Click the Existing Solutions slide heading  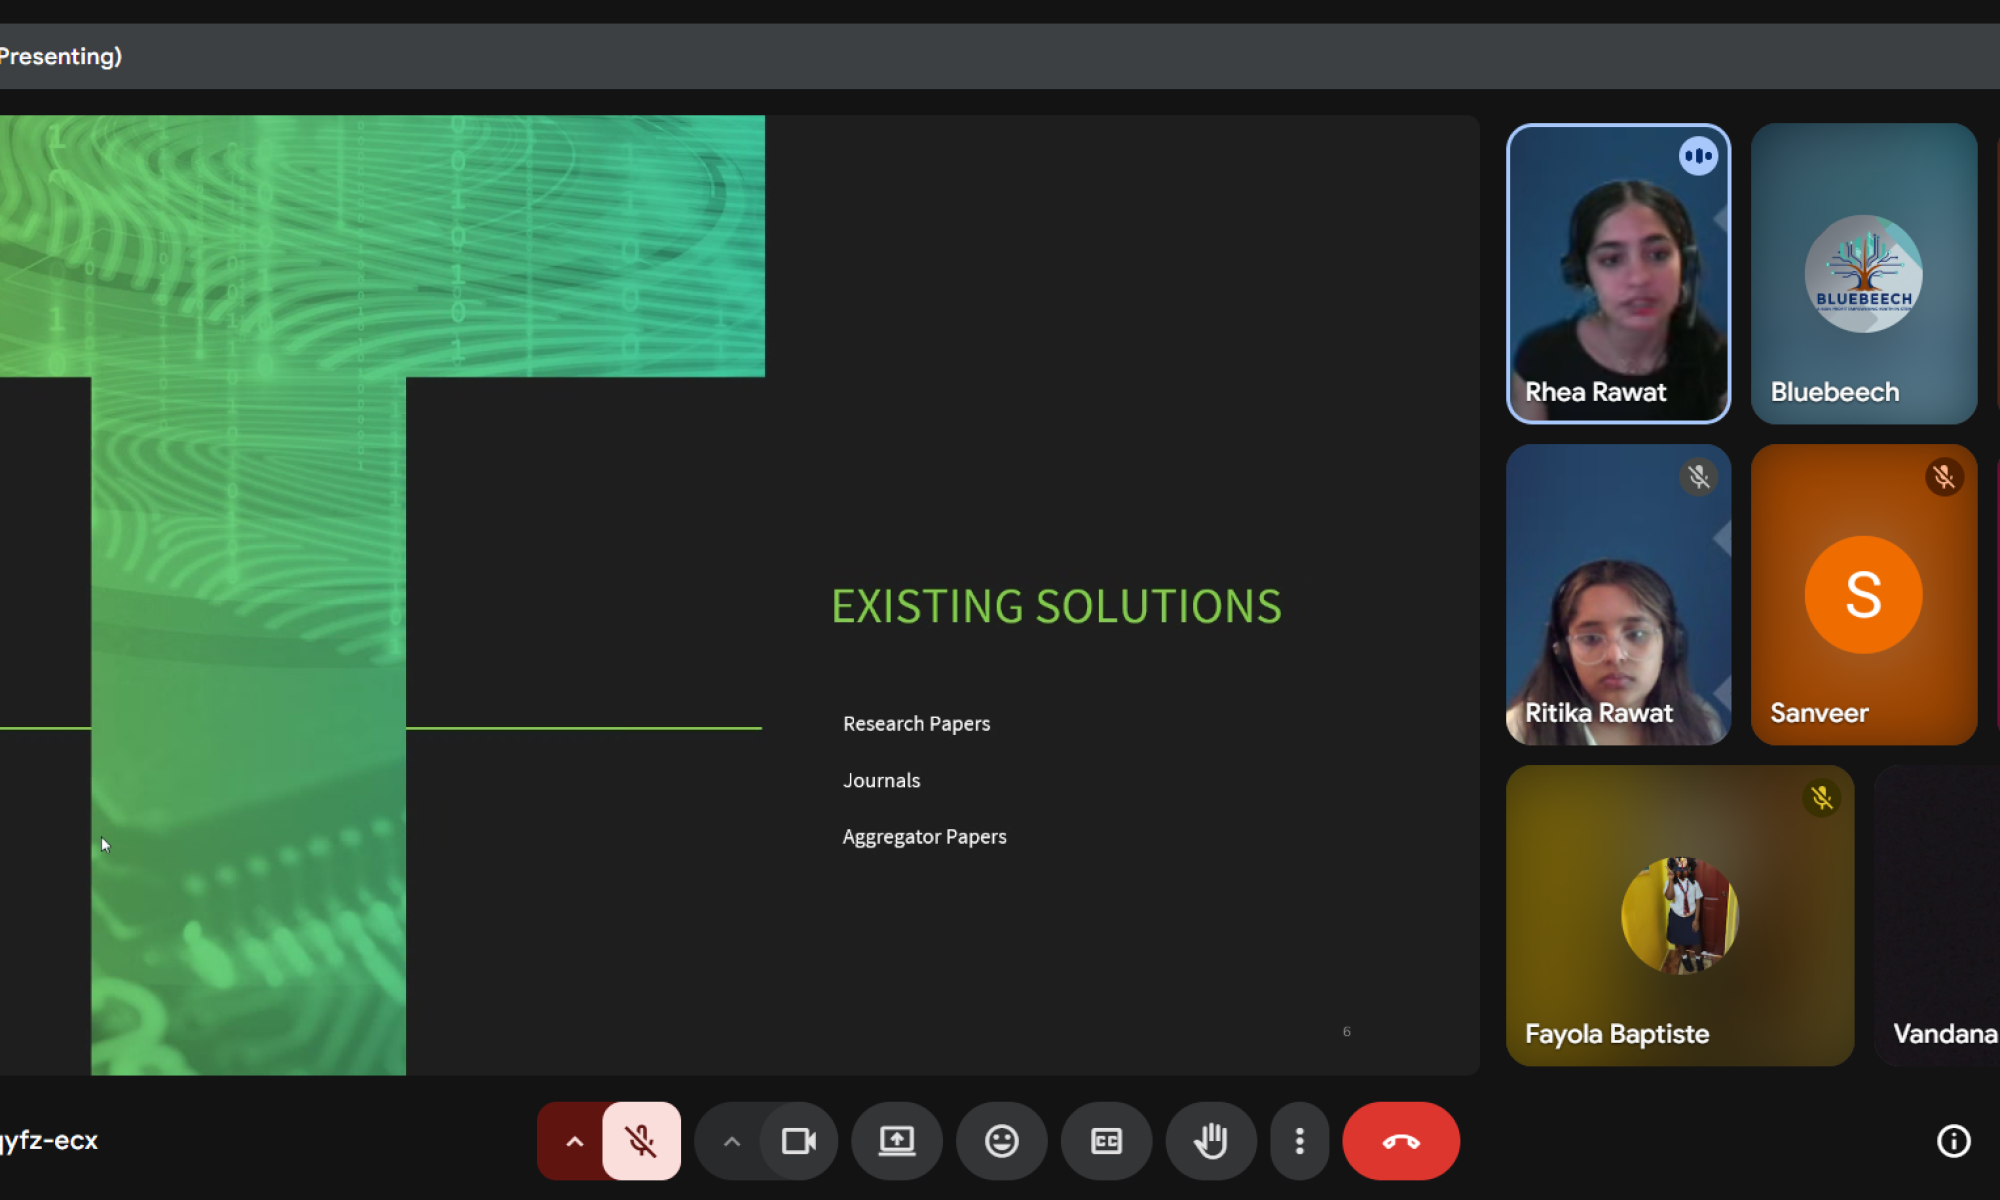coord(1056,606)
